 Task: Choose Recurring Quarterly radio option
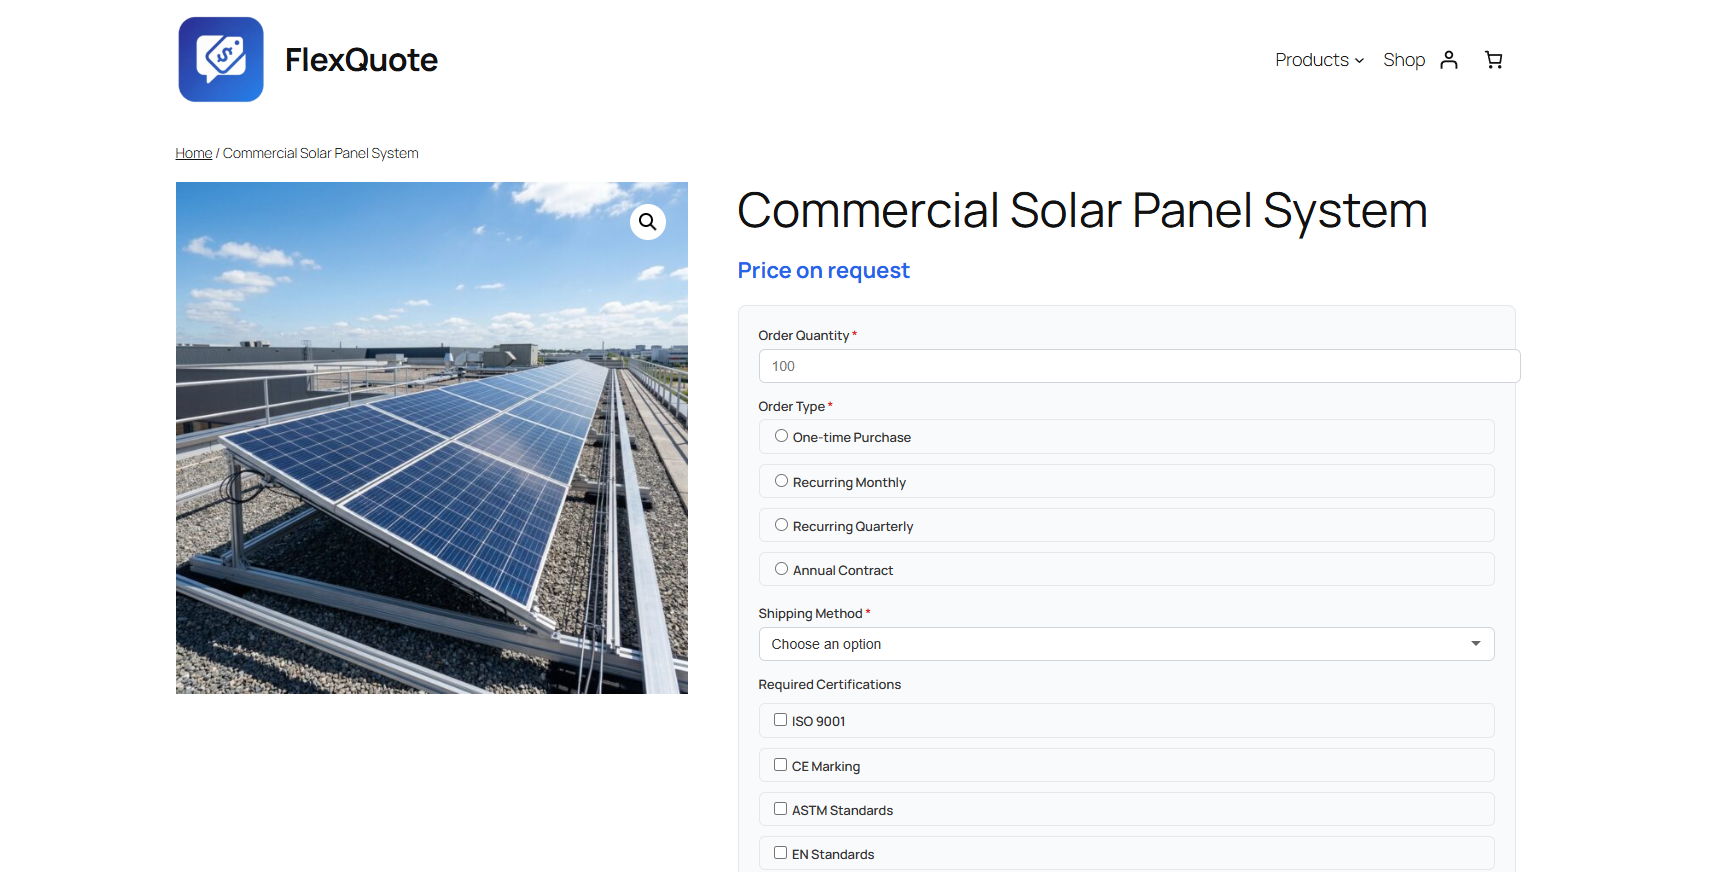pos(781,525)
